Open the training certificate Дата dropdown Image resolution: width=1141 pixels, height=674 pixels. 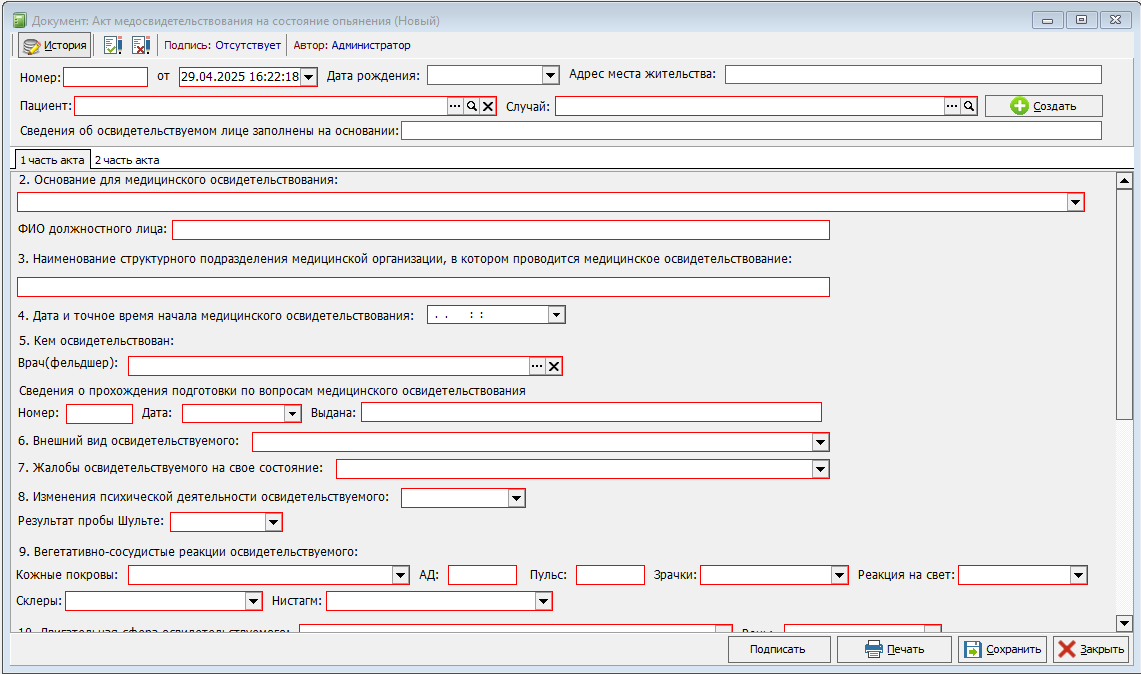click(x=293, y=413)
